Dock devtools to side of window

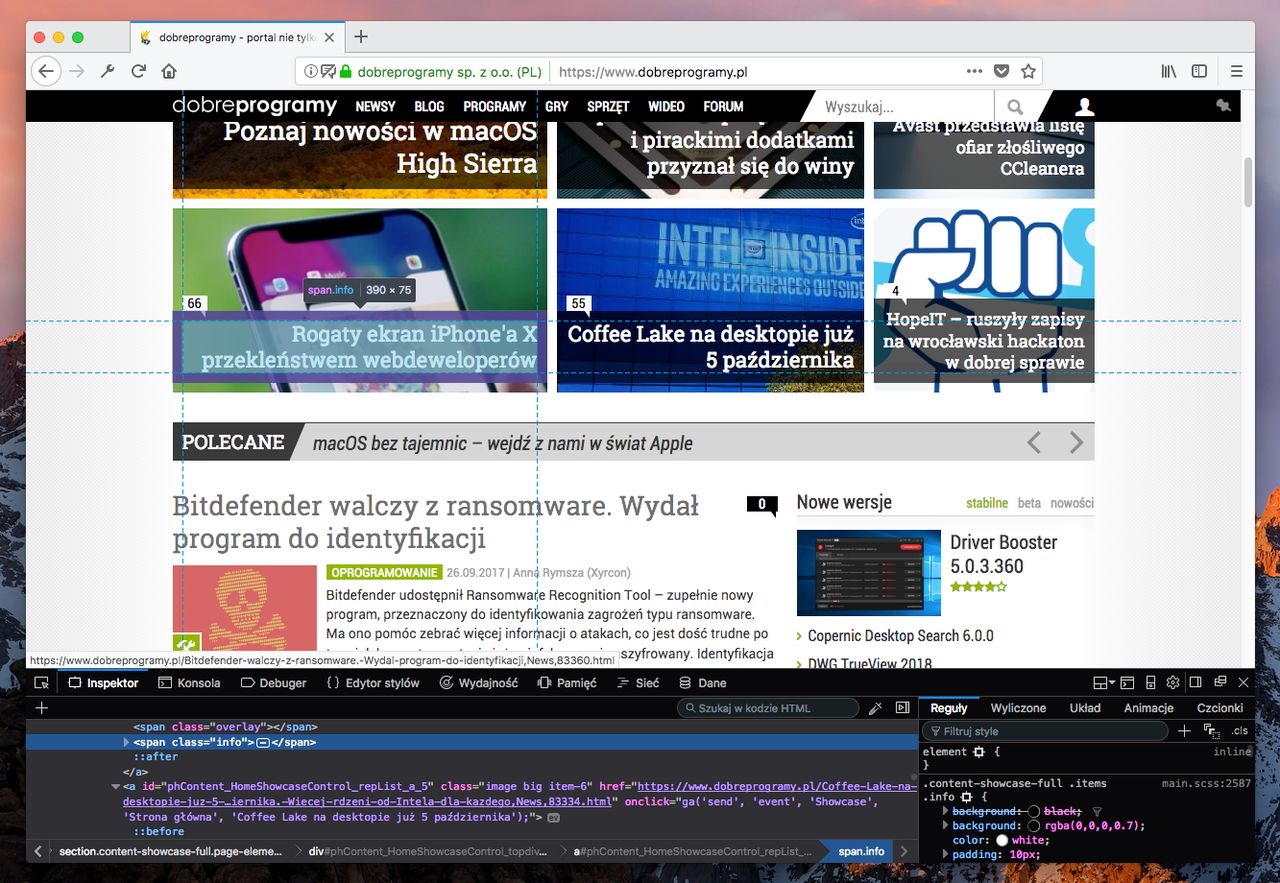(1196, 683)
